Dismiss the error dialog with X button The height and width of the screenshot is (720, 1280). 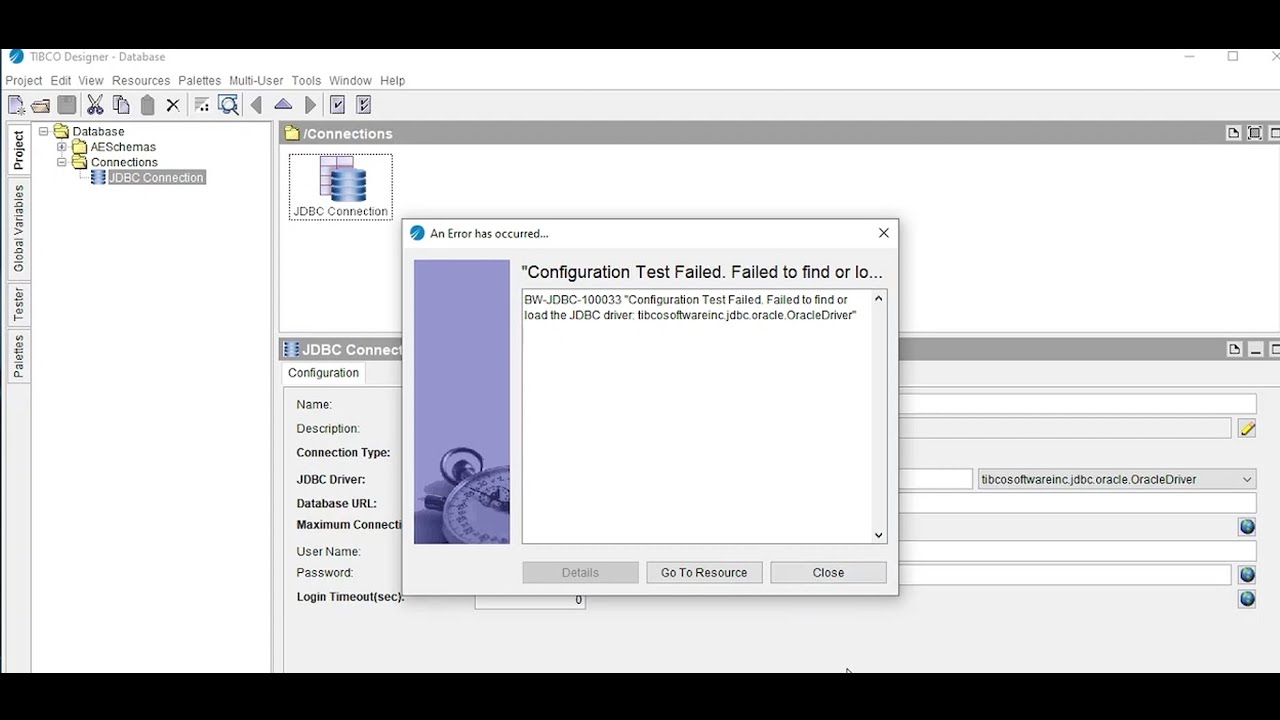coord(884,233)
